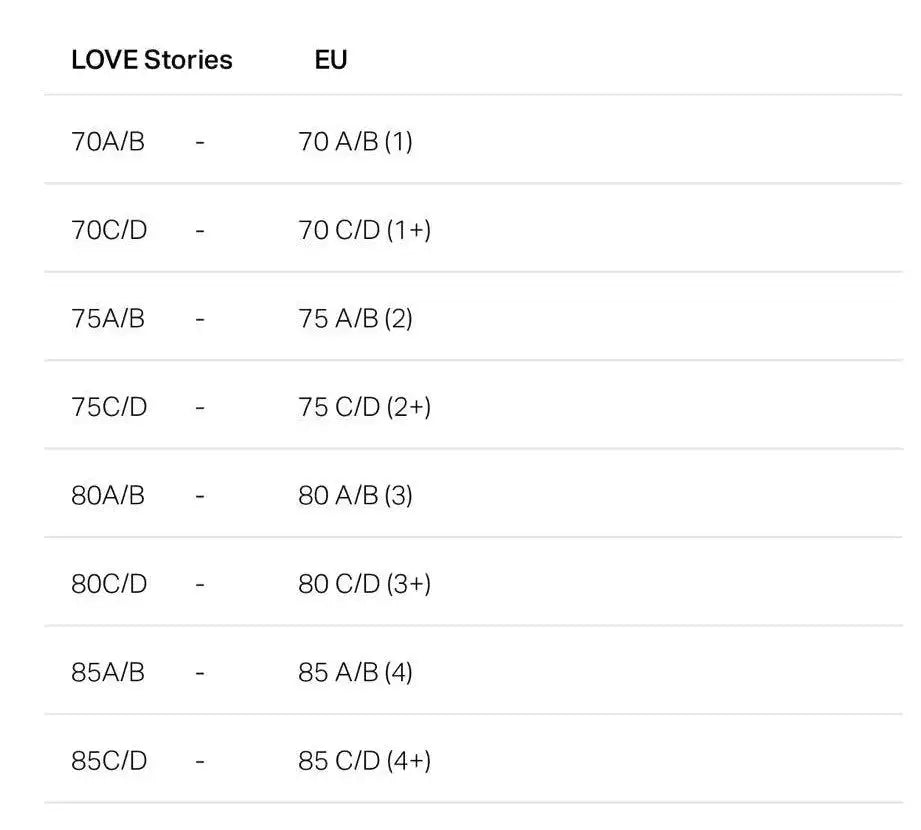Image resolution: width=921 pixels, height=830 pixels.
Task: Click the 70C/D LOVE Stories size cell
Action: coord(109,231)
